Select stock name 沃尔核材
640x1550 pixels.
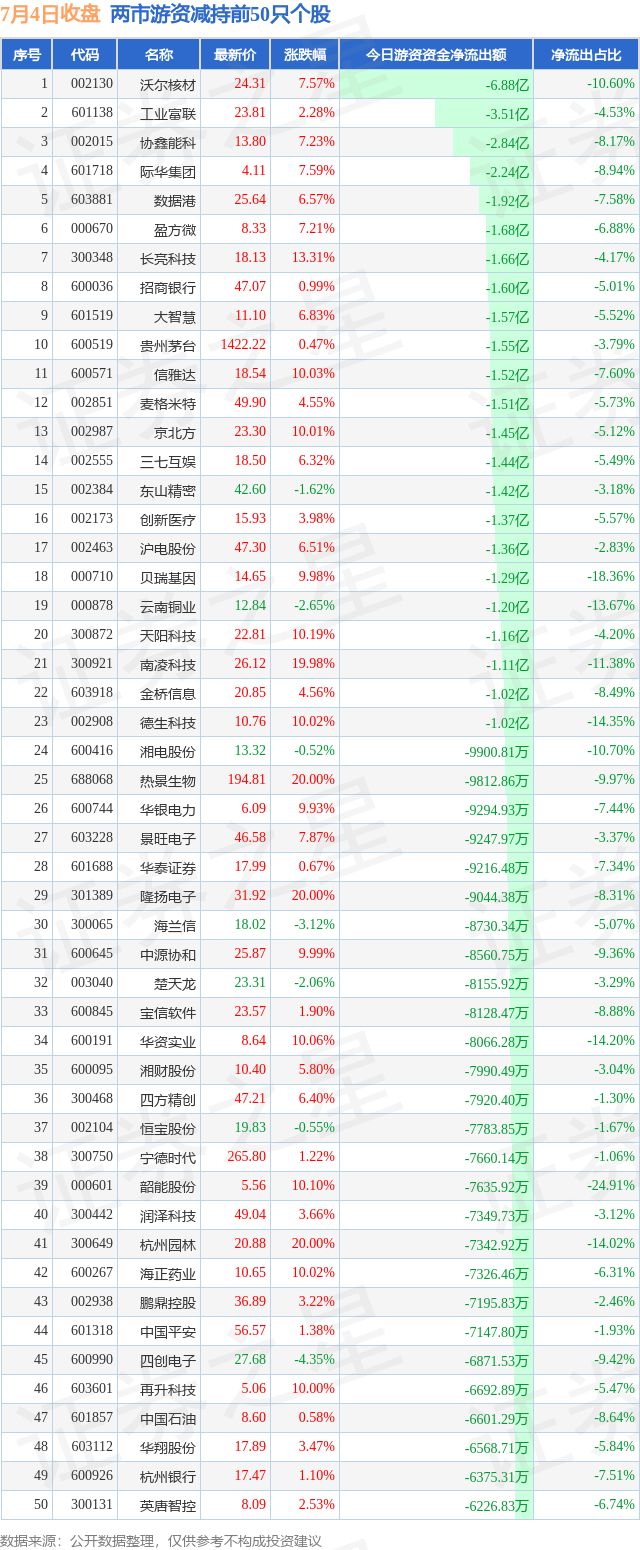click(x=168, y=84)
